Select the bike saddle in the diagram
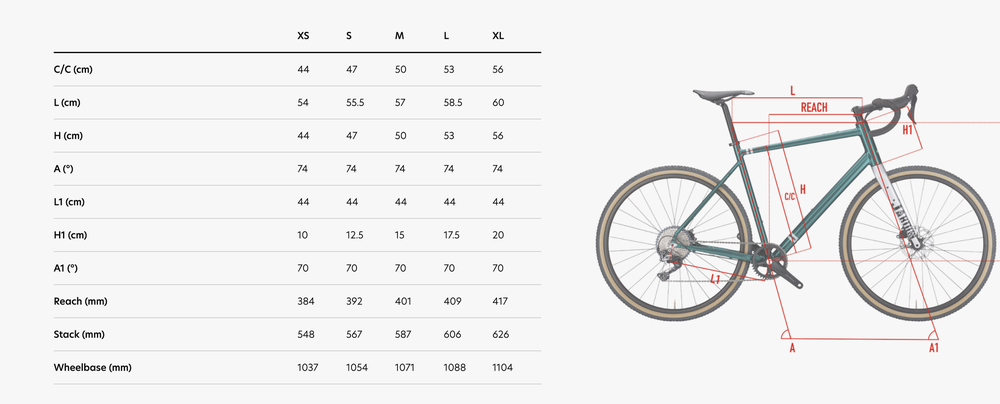The image size is (1000, 404). click(x=720, y=95)
